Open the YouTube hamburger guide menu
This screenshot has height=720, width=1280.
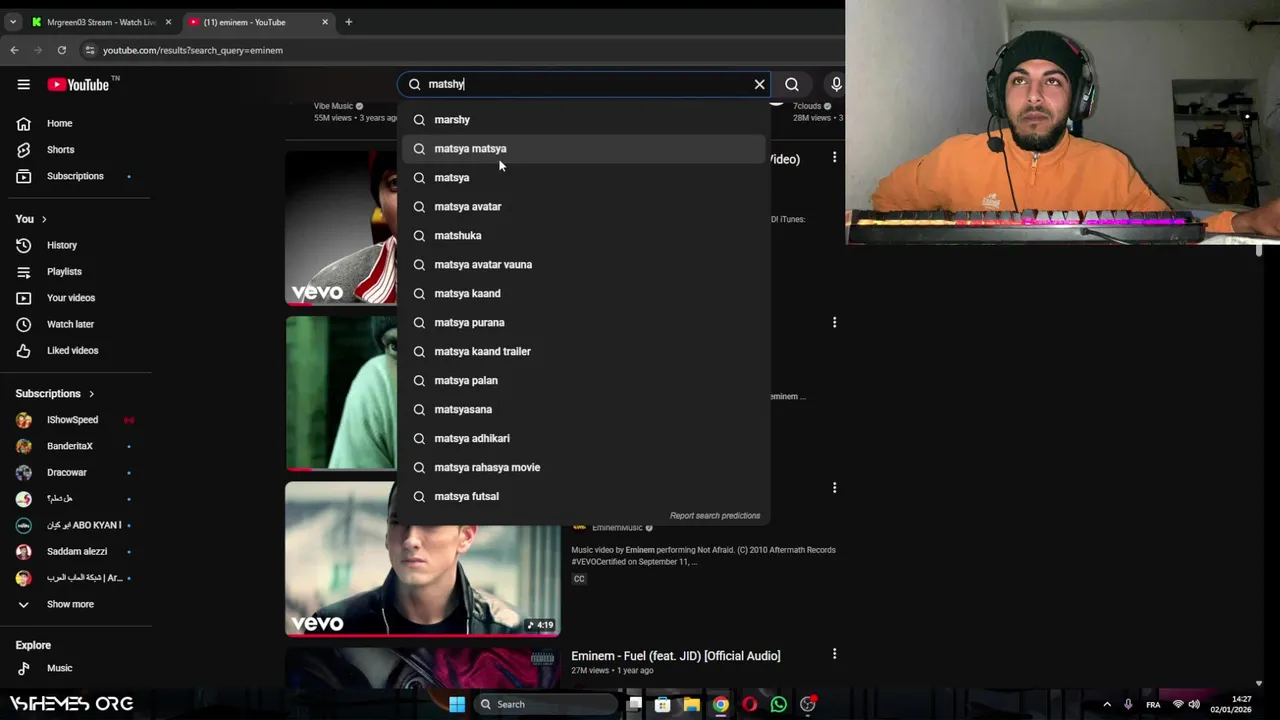click(23, 84)
